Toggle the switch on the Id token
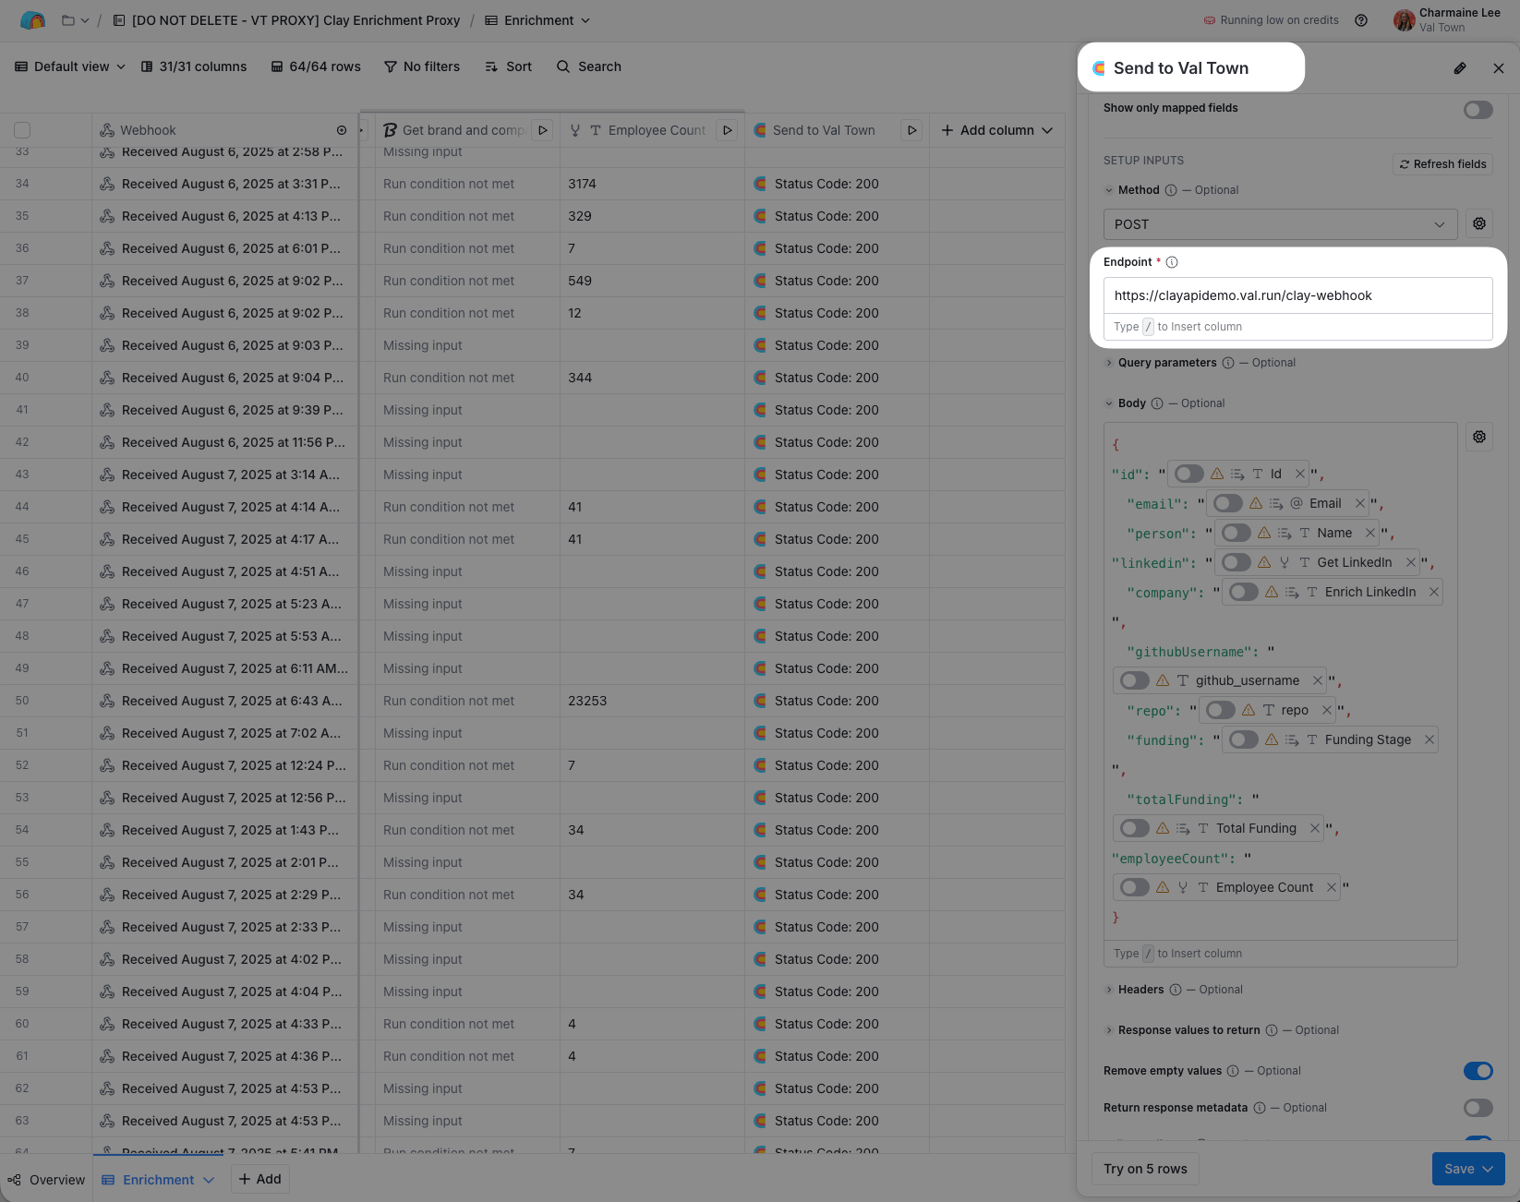 click(1189, 474)
